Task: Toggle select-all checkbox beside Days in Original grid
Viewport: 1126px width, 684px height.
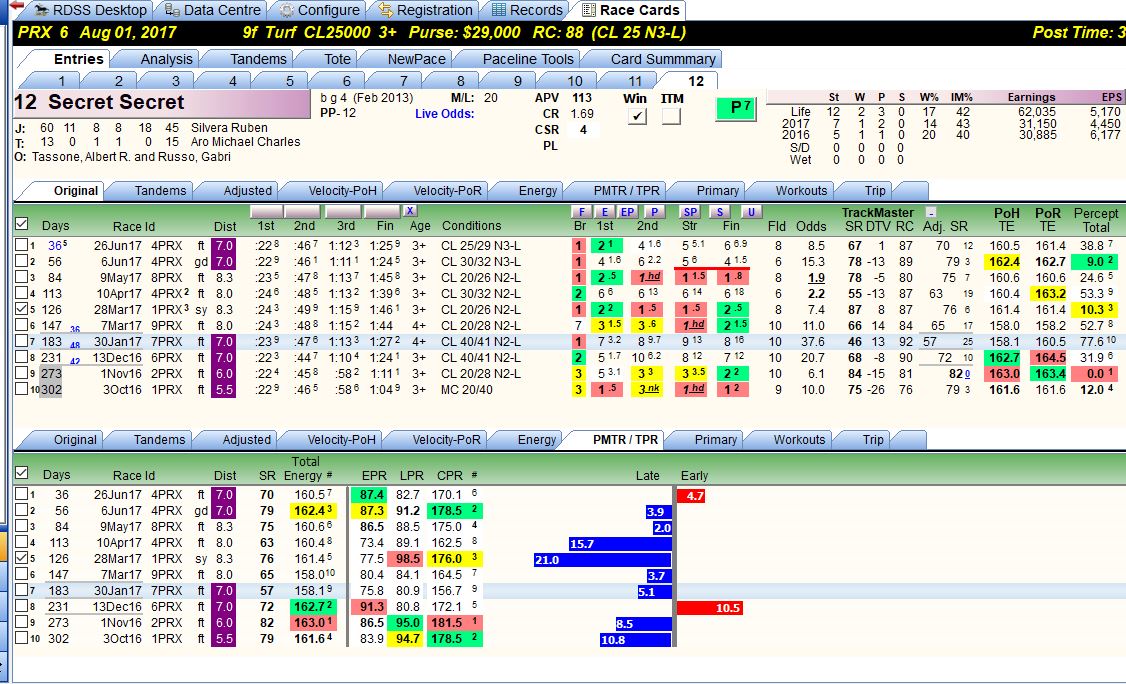Action: pyautogui.click(x=22, y=224)
